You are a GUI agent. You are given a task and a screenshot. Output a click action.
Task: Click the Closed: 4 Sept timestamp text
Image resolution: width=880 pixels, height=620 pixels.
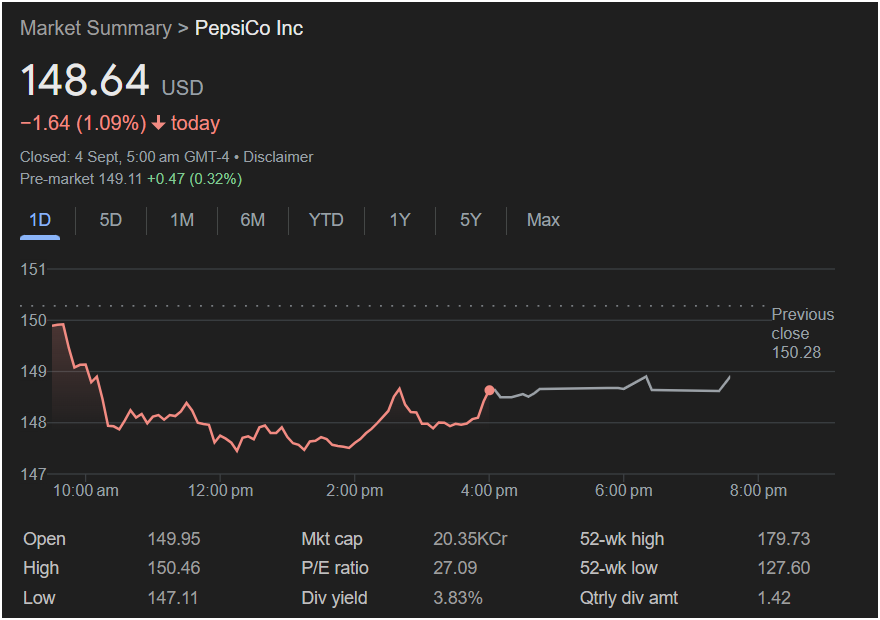click(x=124, y=157)
